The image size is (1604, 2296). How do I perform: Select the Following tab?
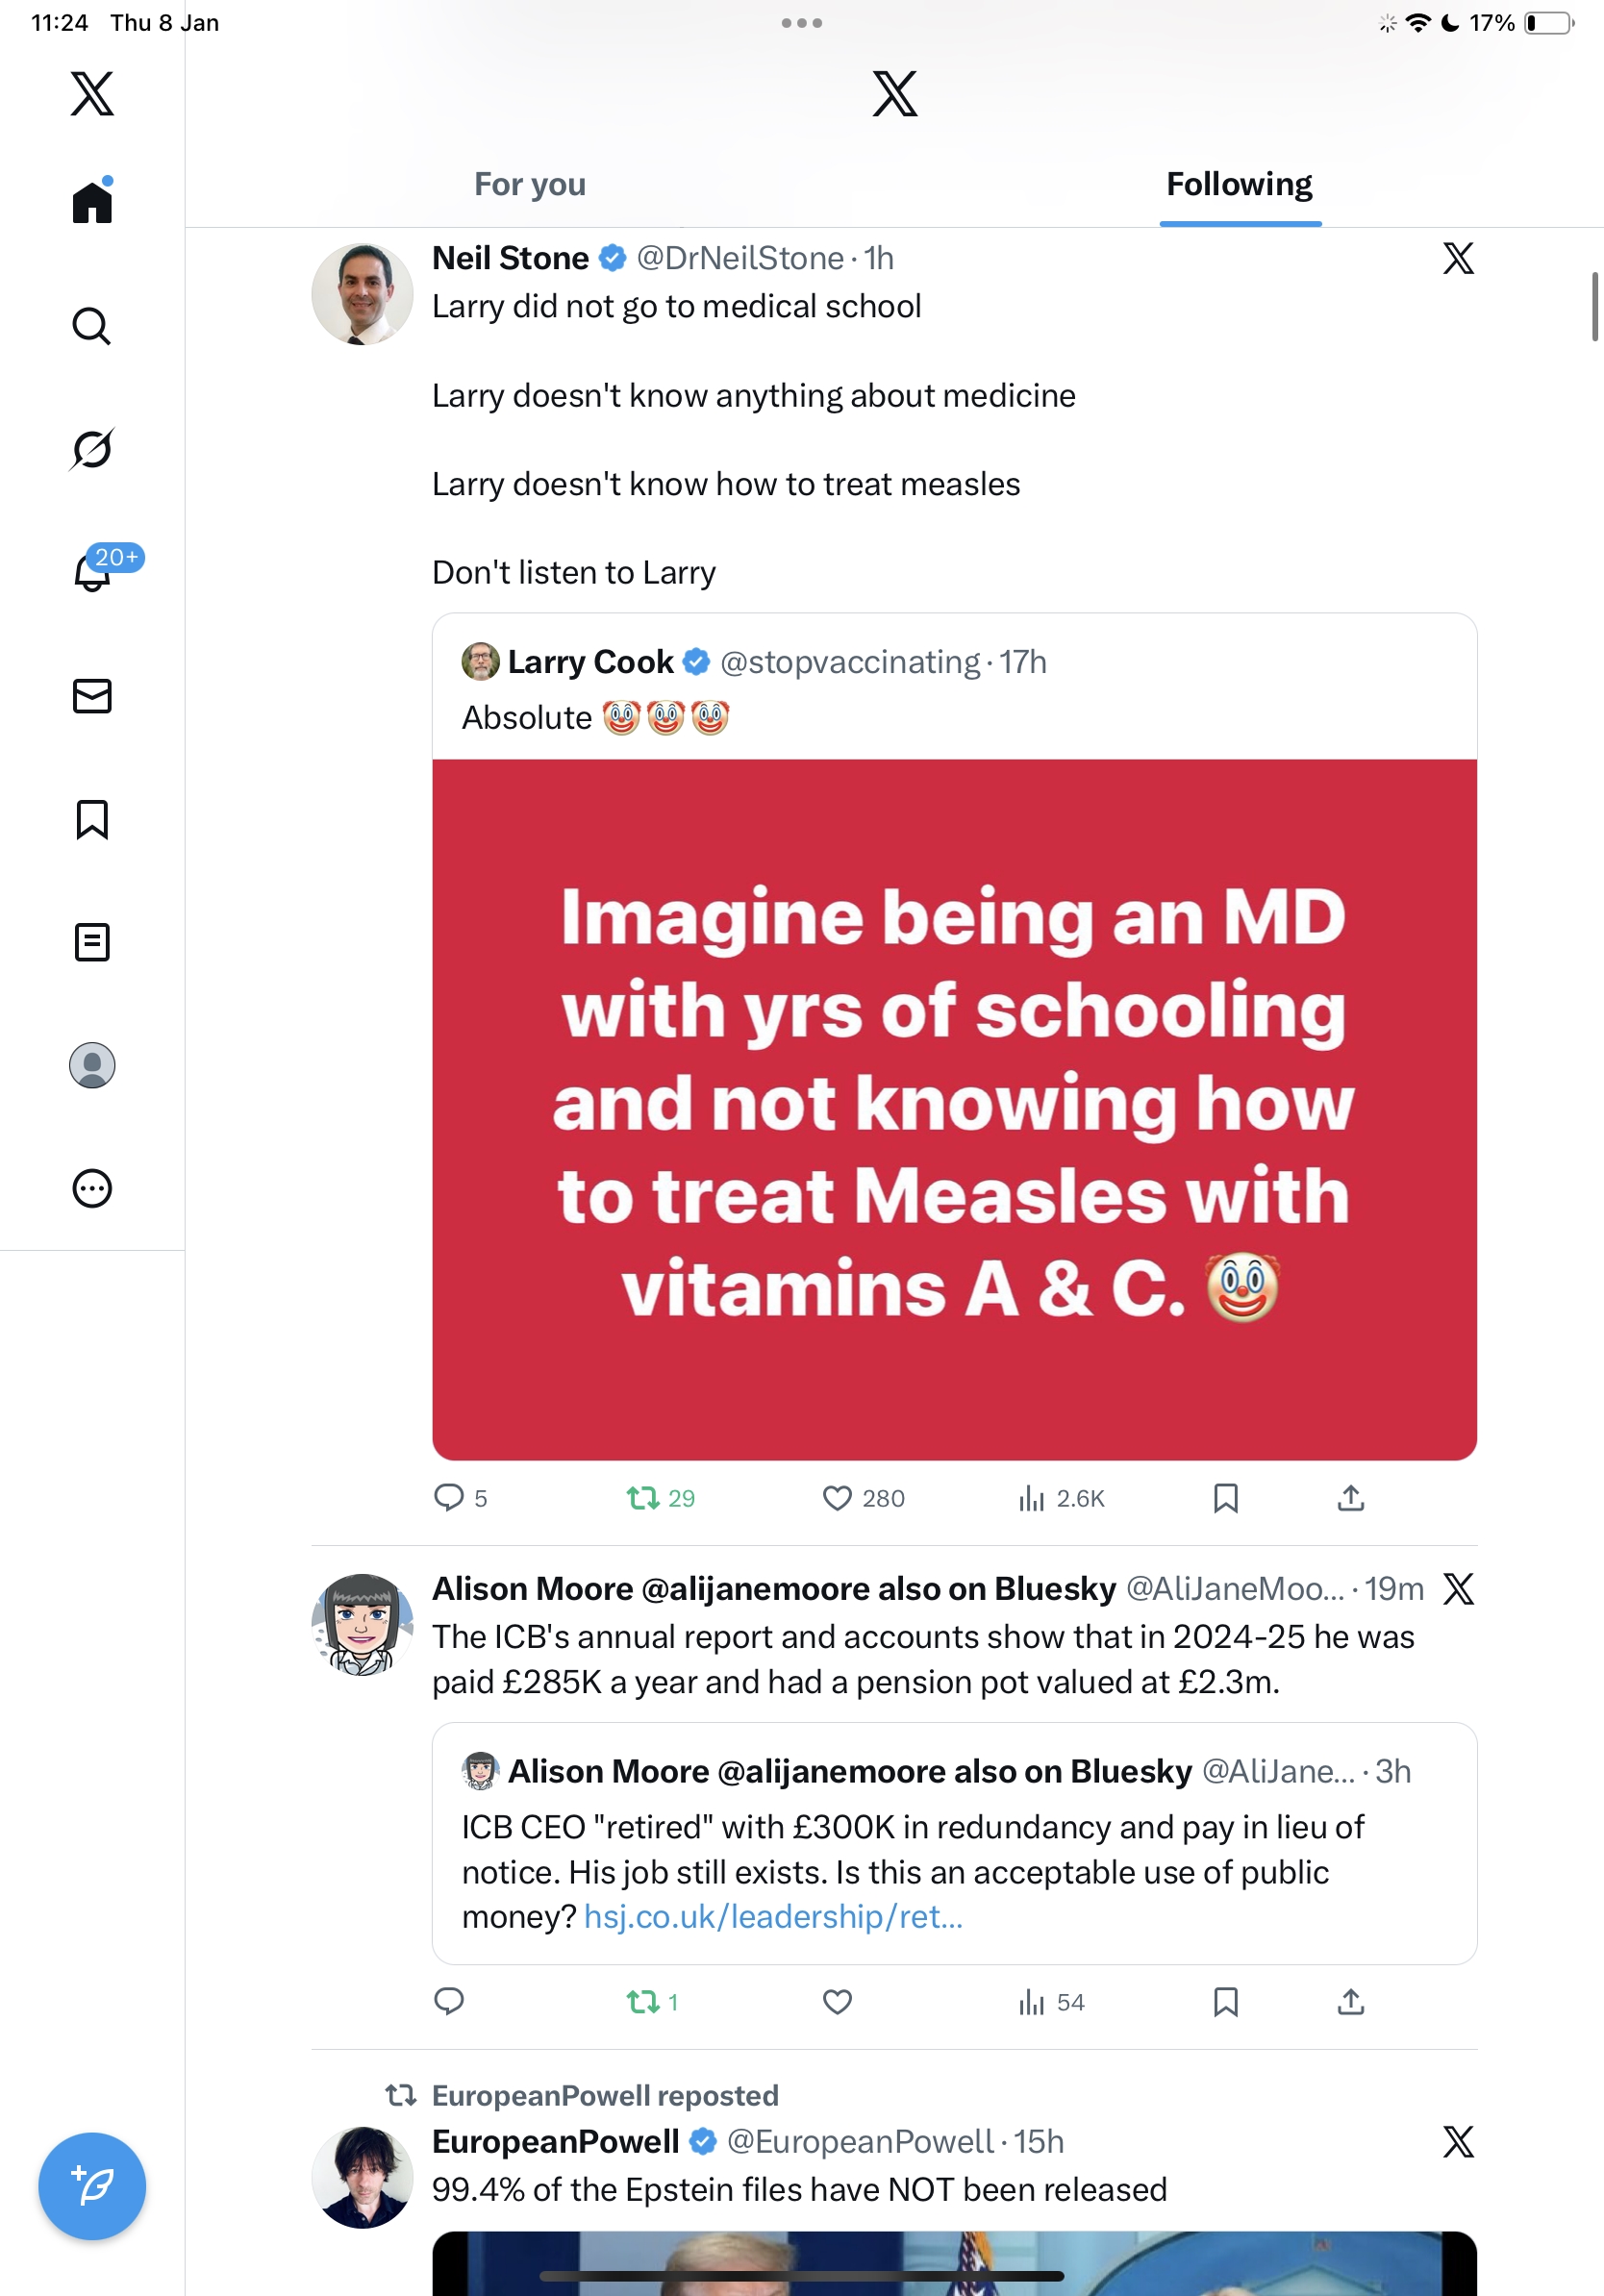pyautogui.click(x=1239, y=185)
